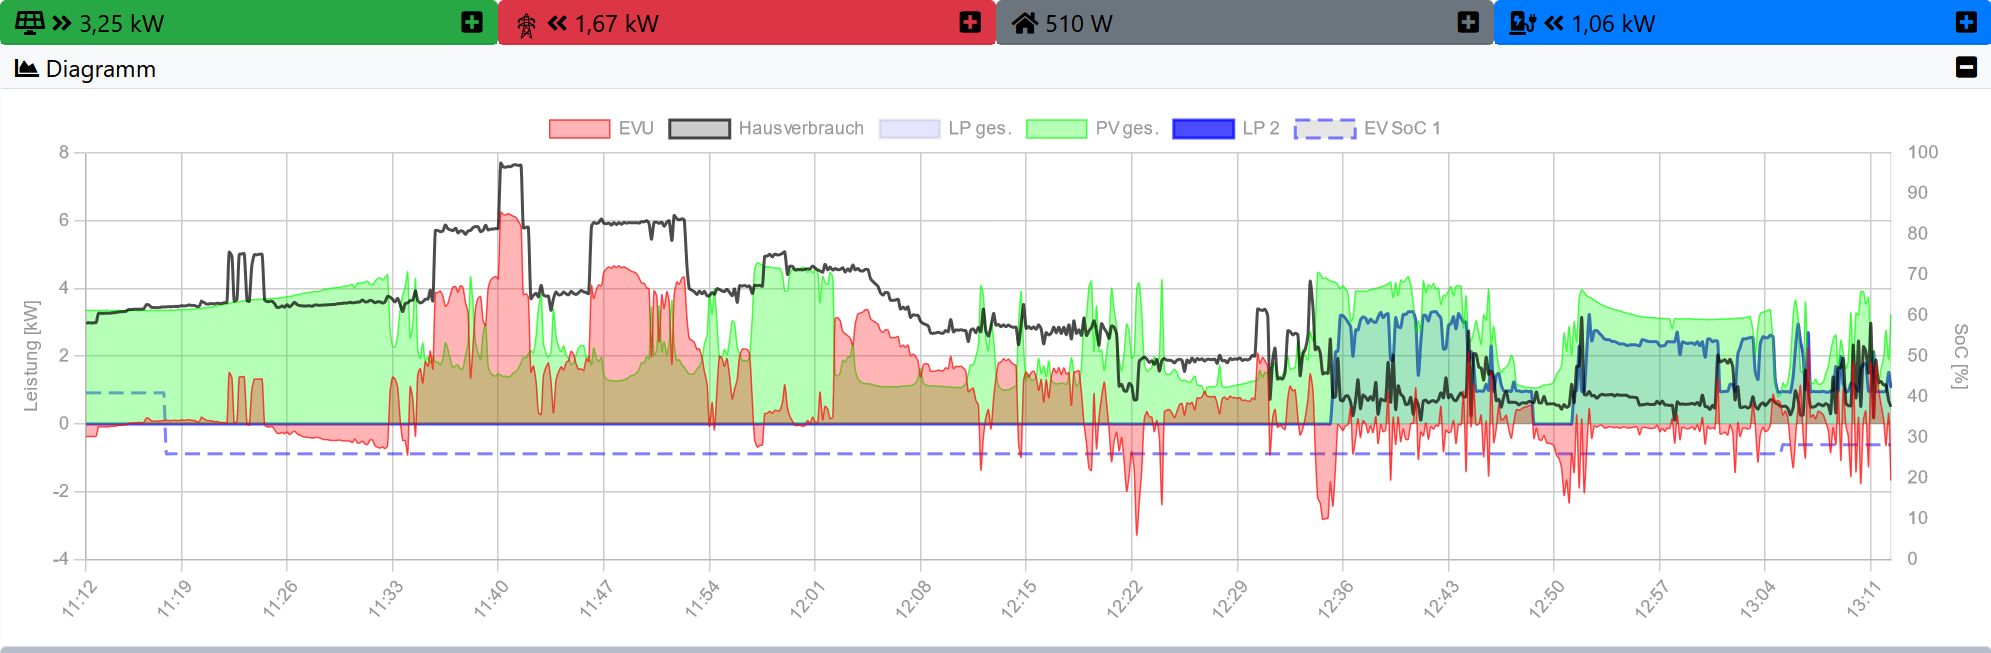The image size is (1991, 653).
Task: Toggle LP 2 series in legend
Action: 1226,128
